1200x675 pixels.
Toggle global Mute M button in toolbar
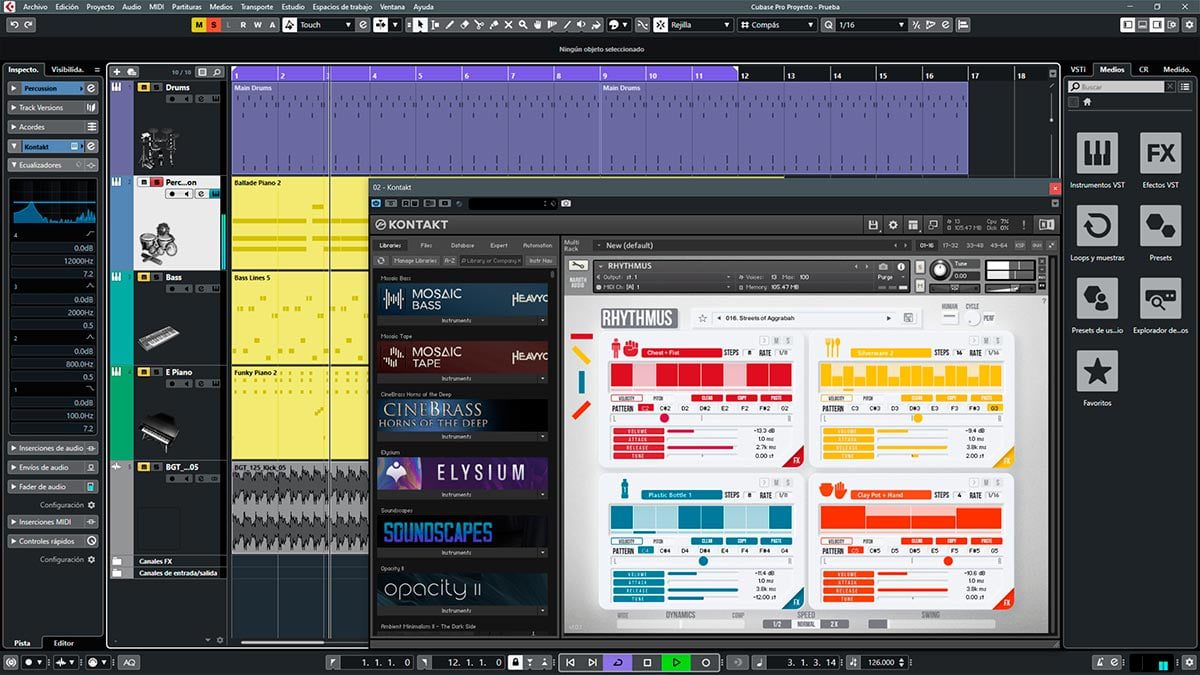click(x=199, y=24)
